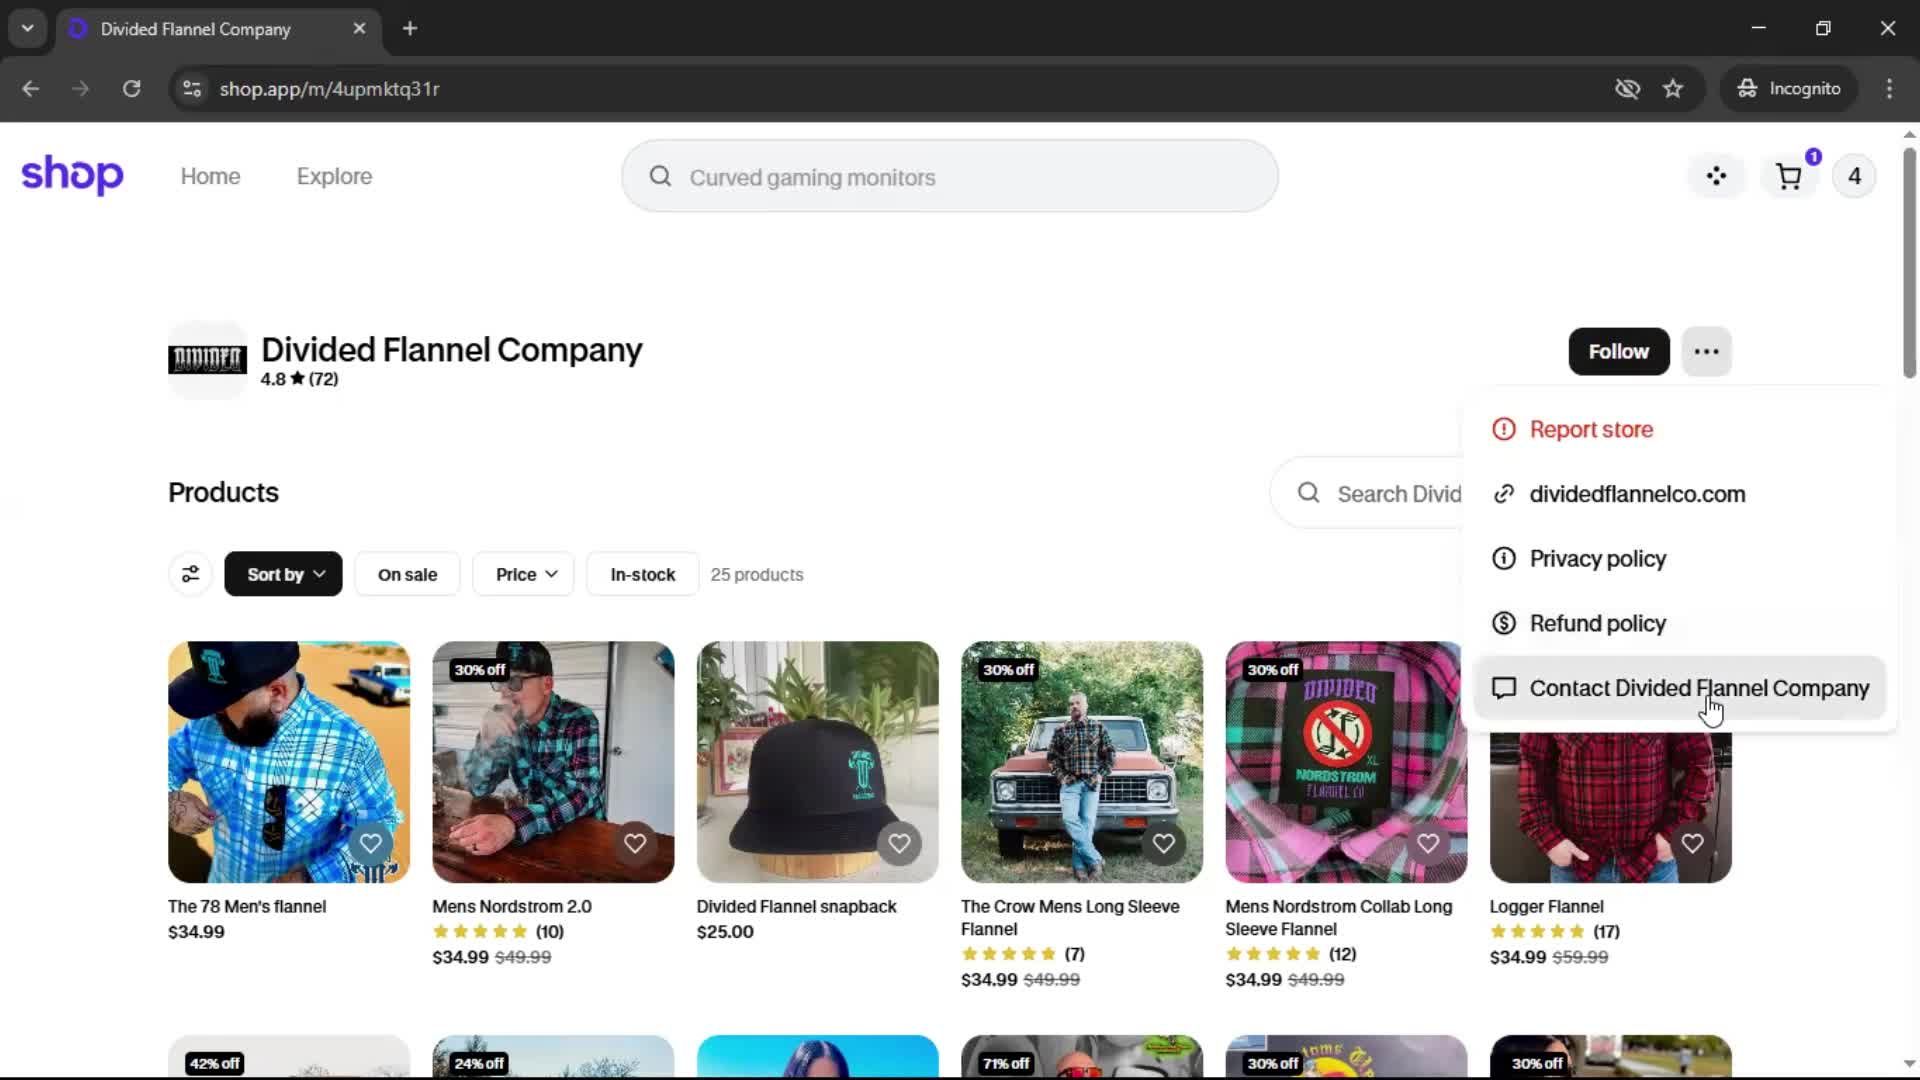
Task: Expand the Sort by dropdown
Action: pos(283,574)
